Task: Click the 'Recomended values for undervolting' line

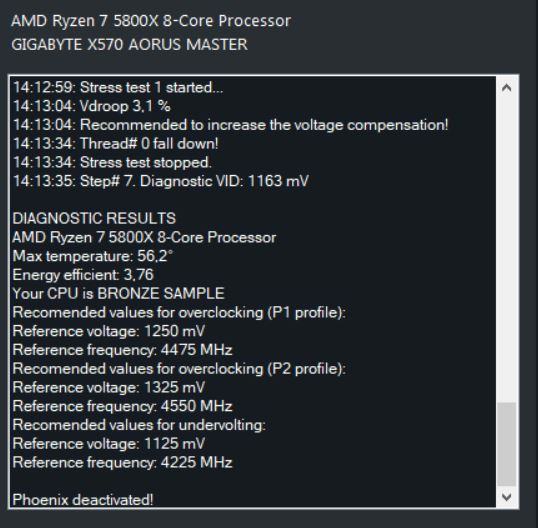Action: click(139, 425)
